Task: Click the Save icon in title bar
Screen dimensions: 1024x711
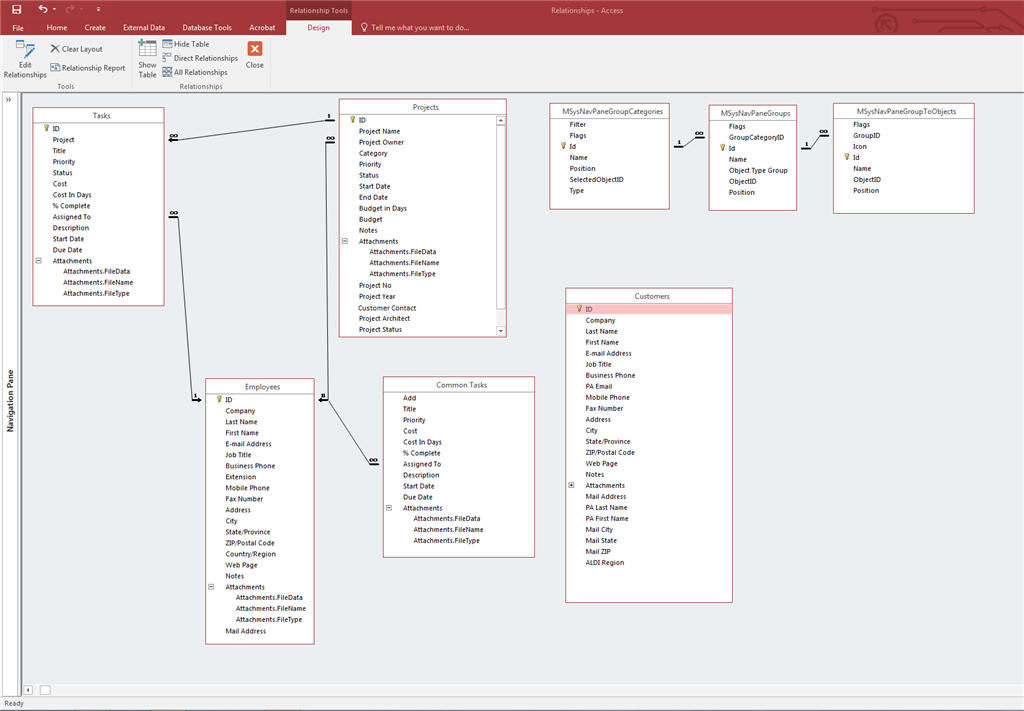Action: point(17,9)
